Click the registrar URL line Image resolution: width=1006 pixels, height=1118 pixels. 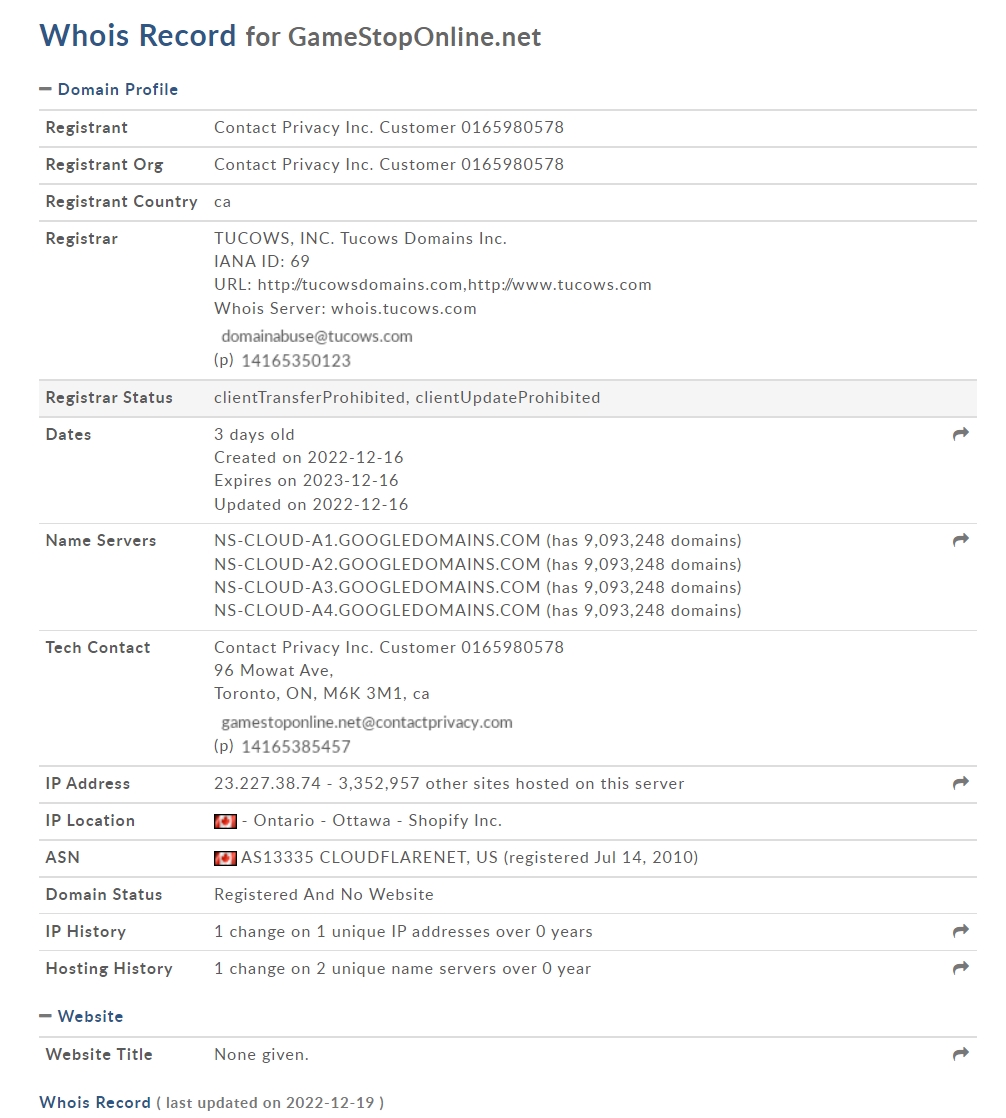tap(433, 284)
